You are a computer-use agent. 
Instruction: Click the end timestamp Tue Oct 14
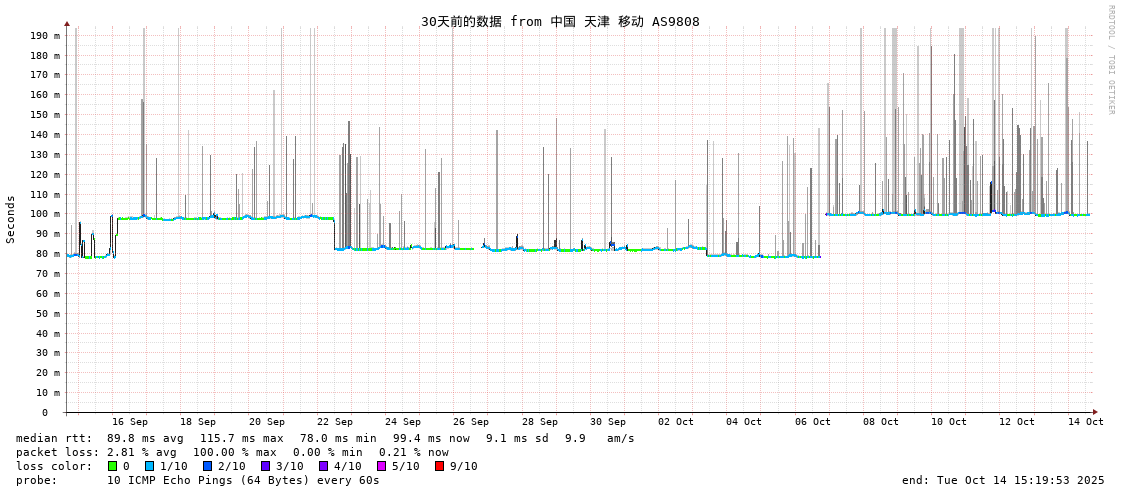[x=1003, y=480]
